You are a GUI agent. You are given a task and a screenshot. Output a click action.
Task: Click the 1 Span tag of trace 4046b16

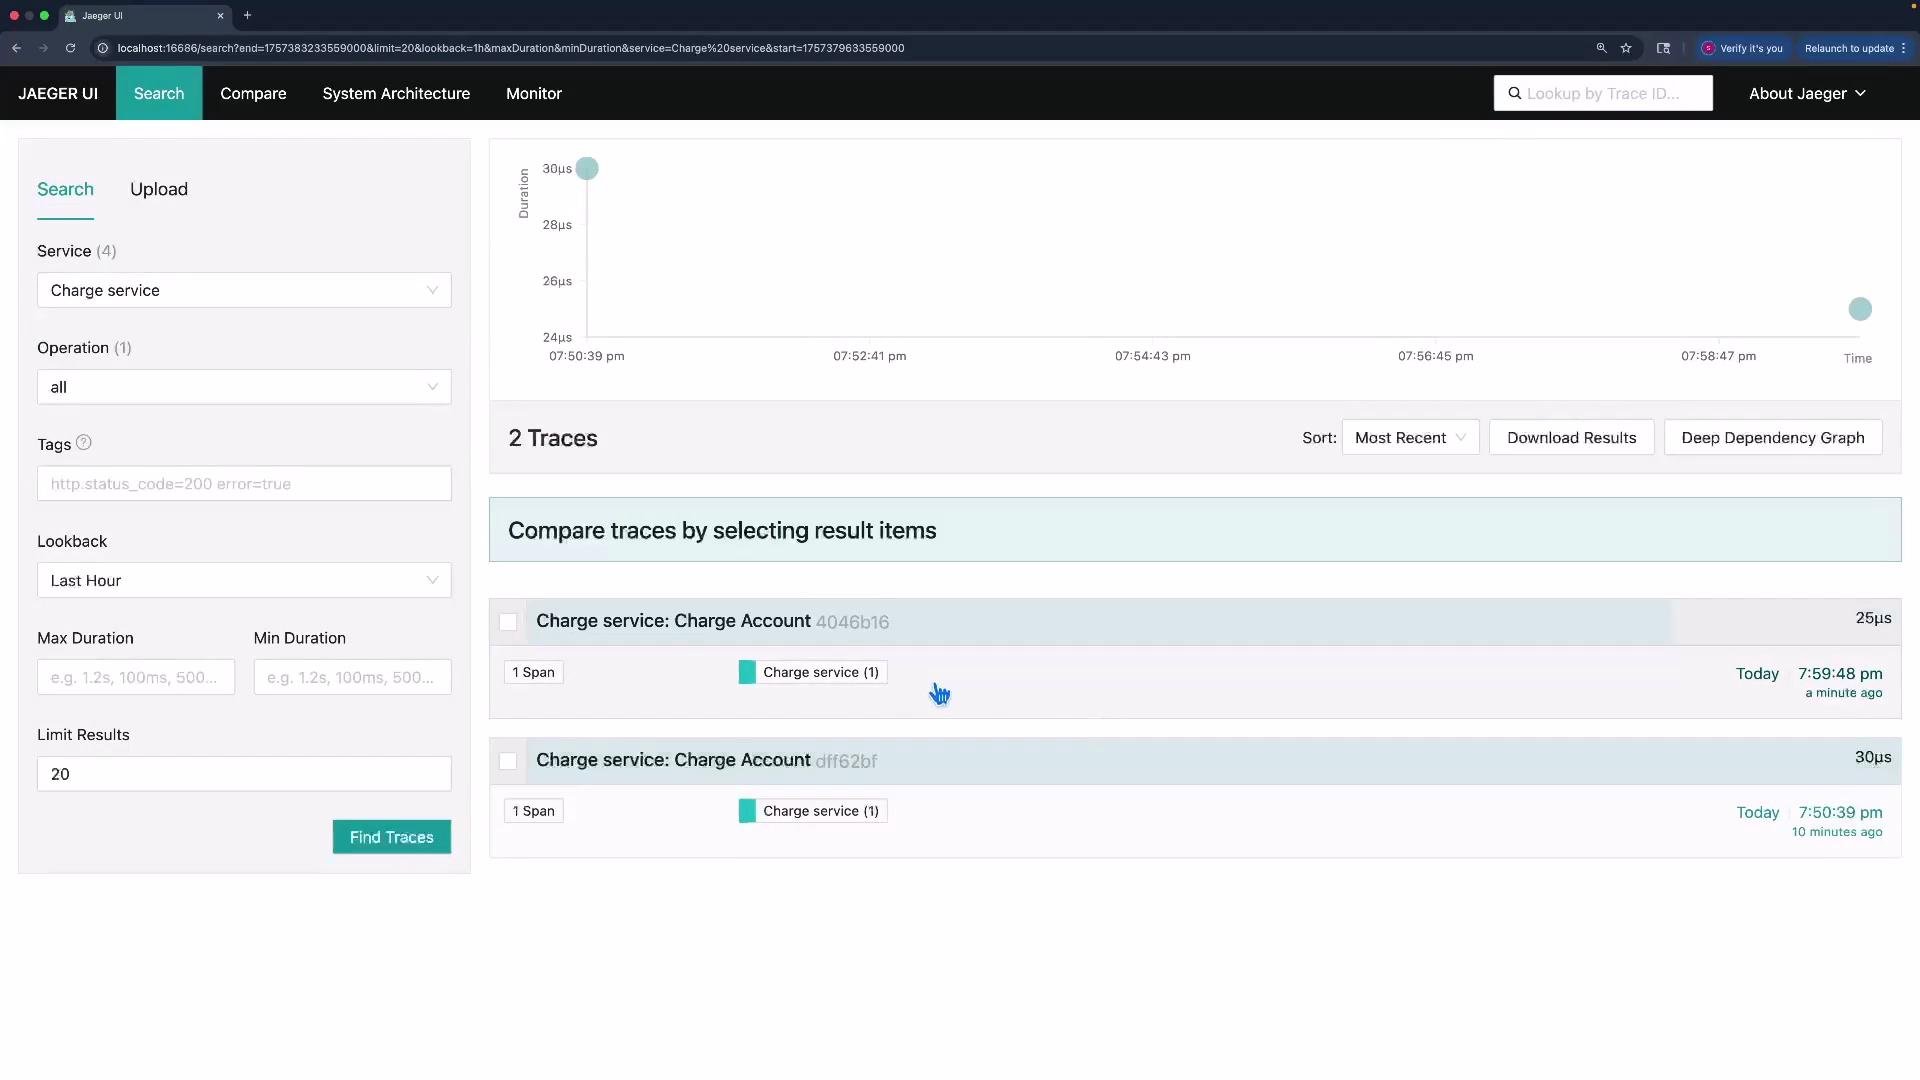click(x=533, y=672)
